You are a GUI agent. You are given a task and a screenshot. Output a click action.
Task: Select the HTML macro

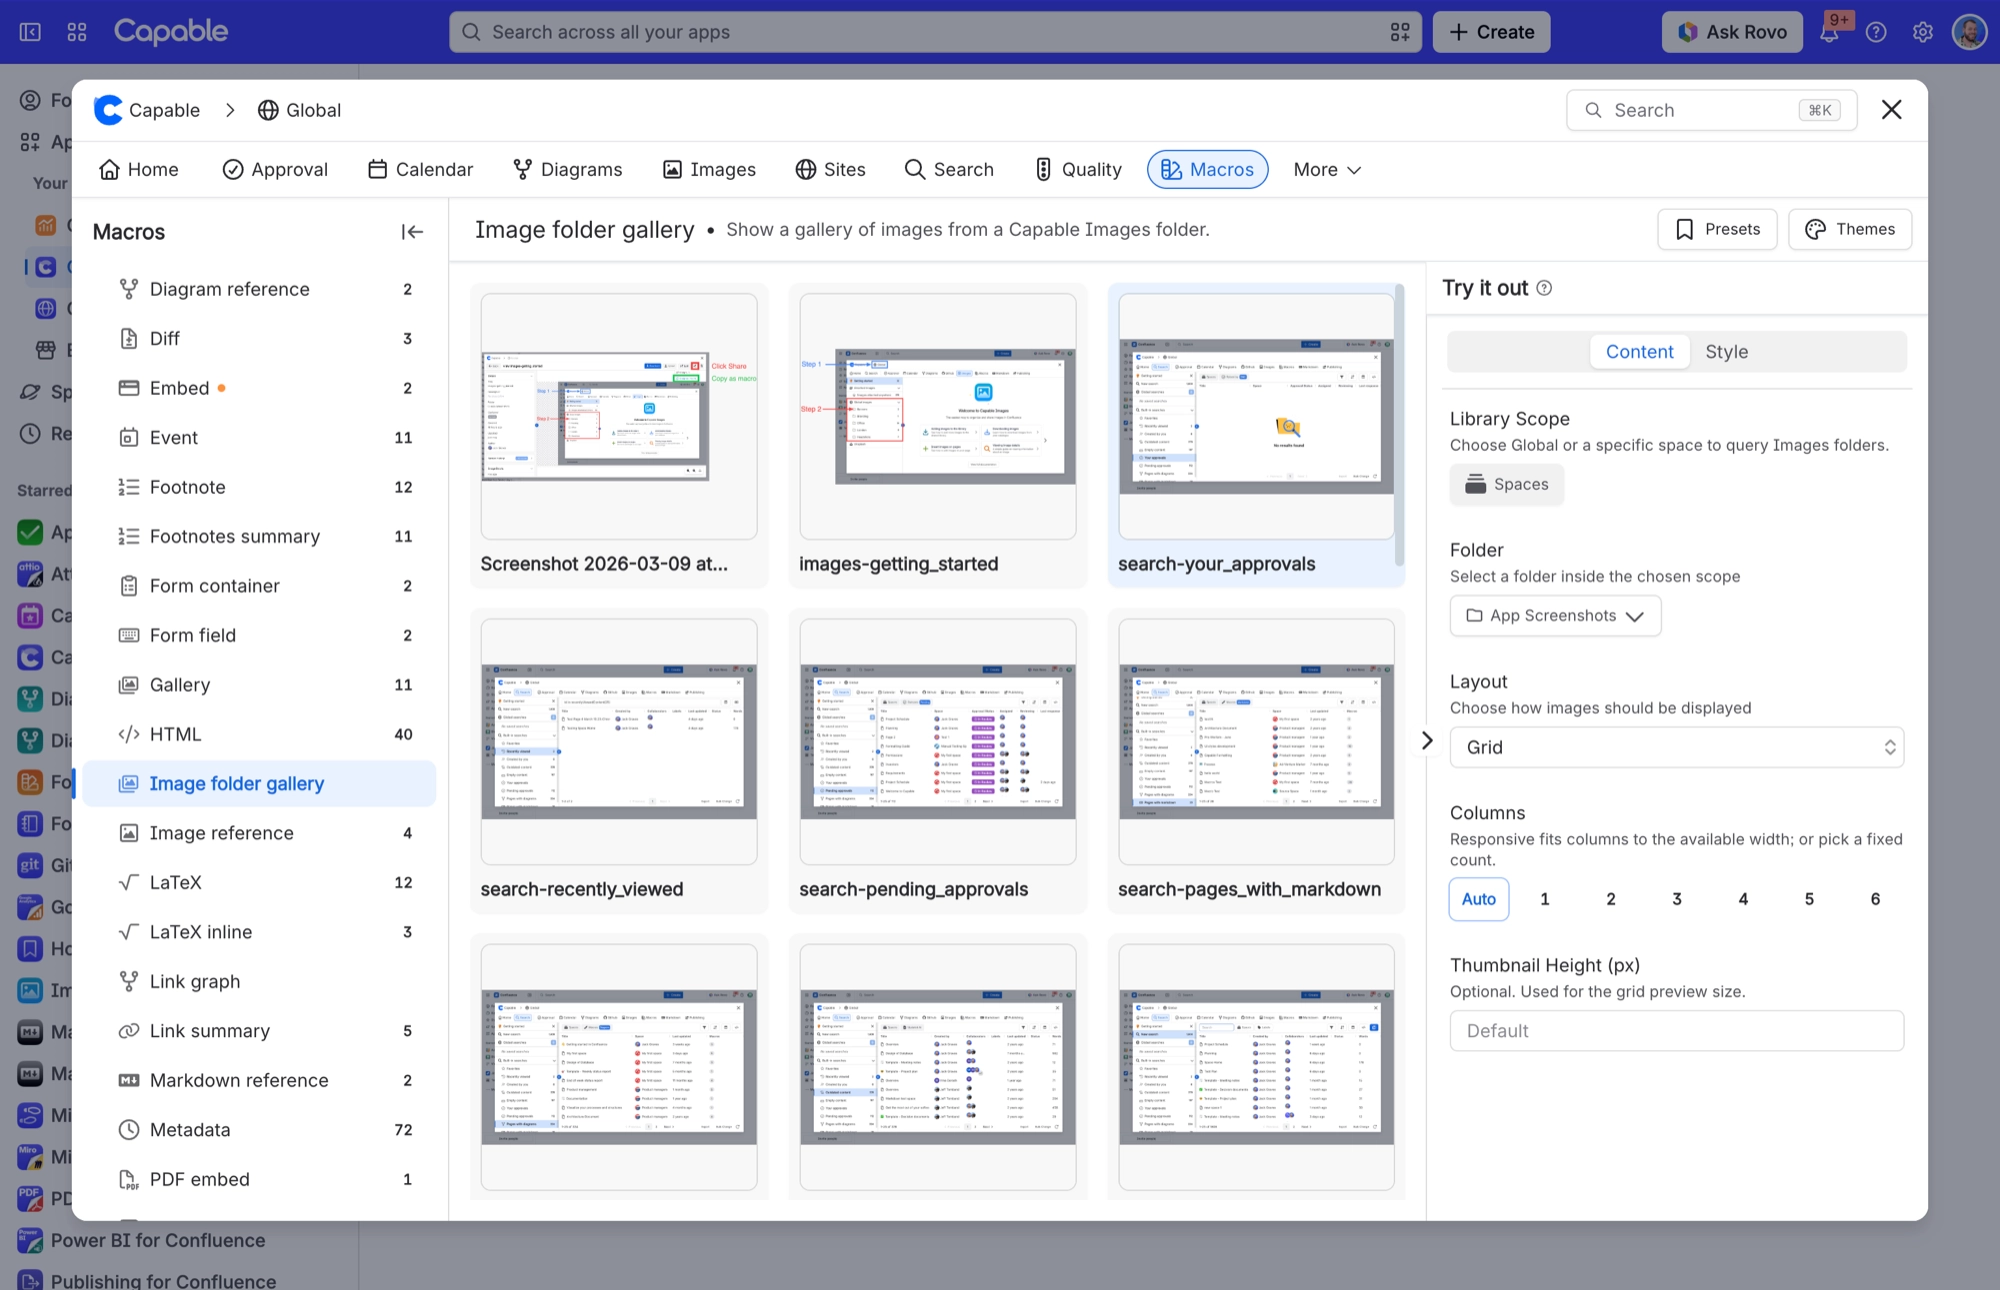260,734
